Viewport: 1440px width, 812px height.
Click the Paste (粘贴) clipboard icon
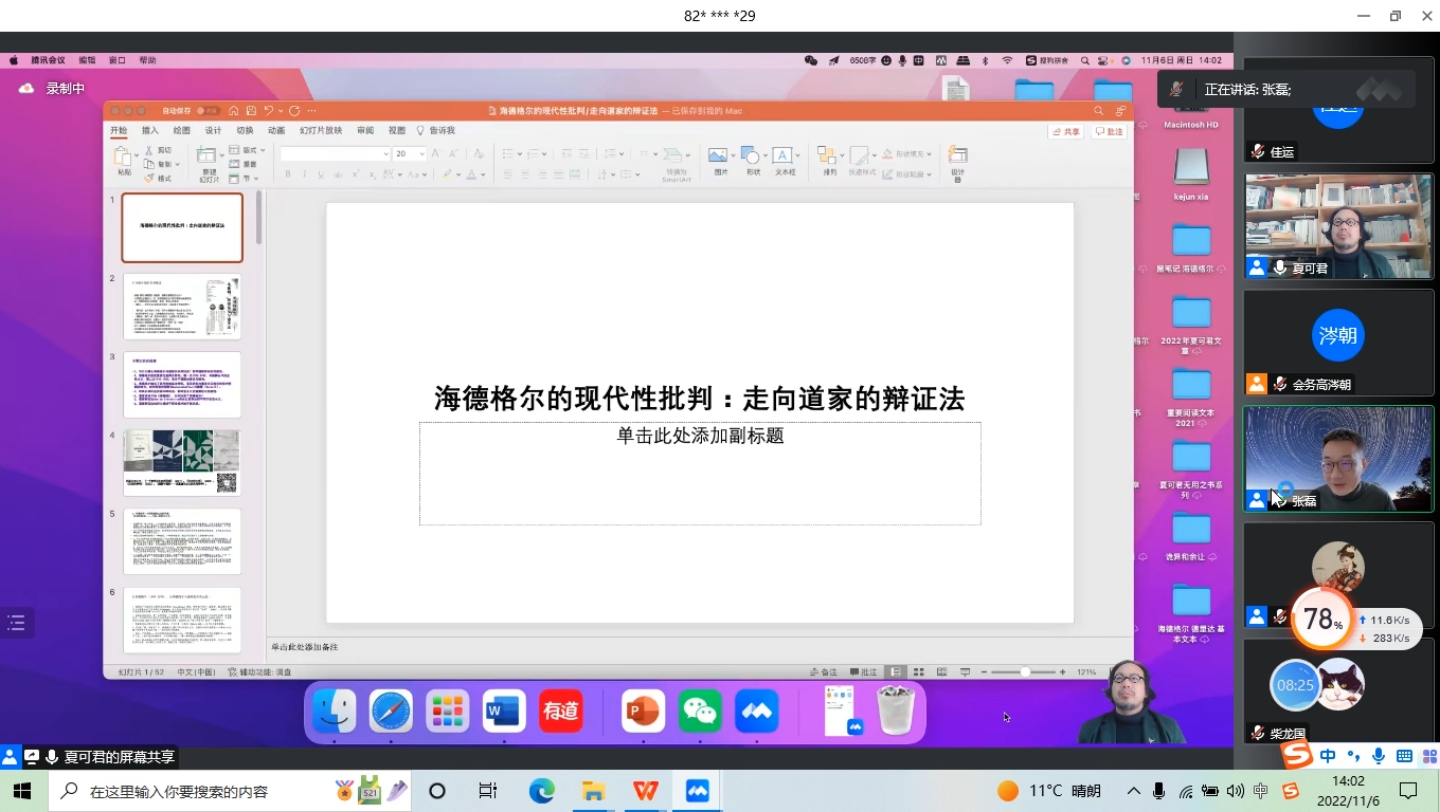[x=122, y=156]
